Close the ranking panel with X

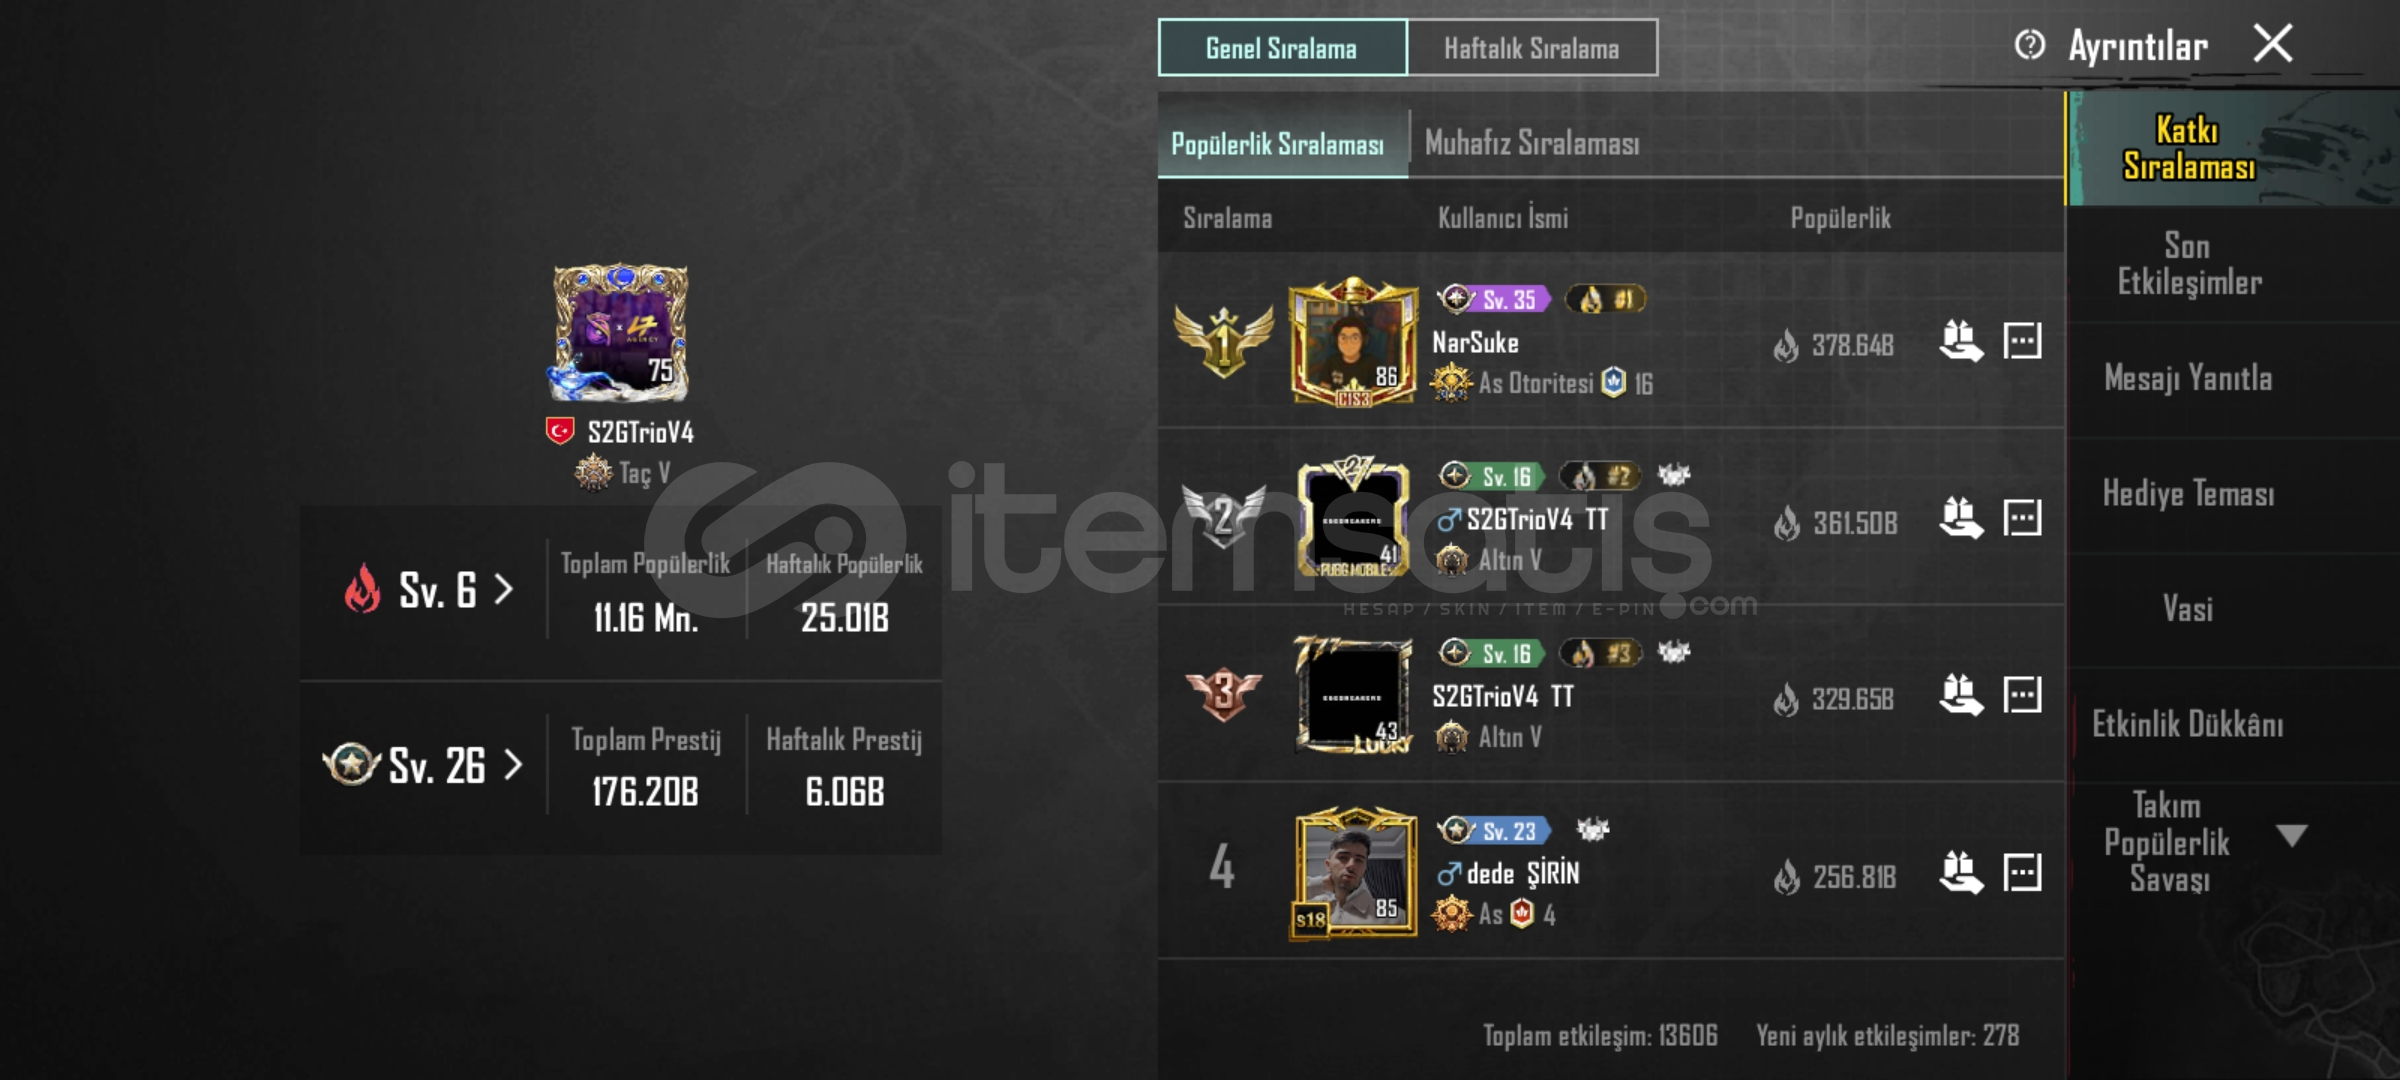(x=2273, y=44)
